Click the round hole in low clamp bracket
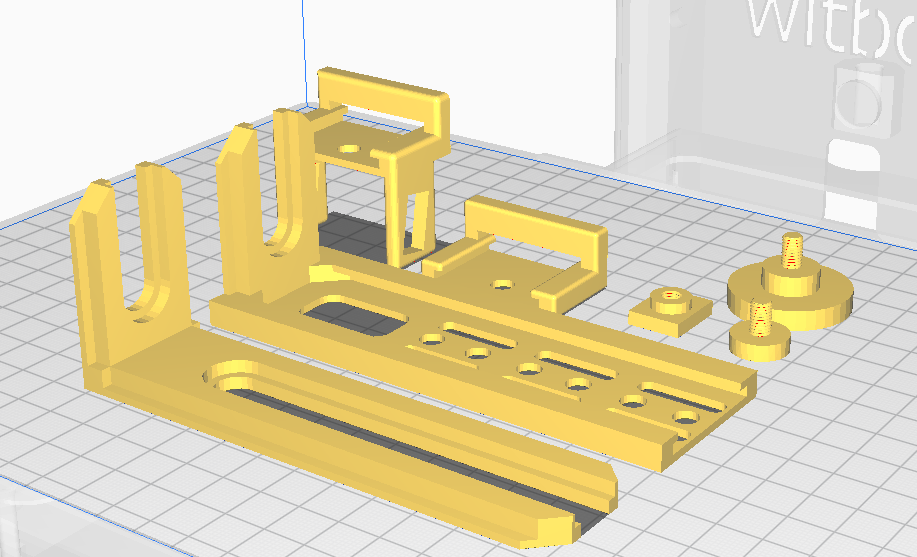The image size is (917, 557). point(502,284)
